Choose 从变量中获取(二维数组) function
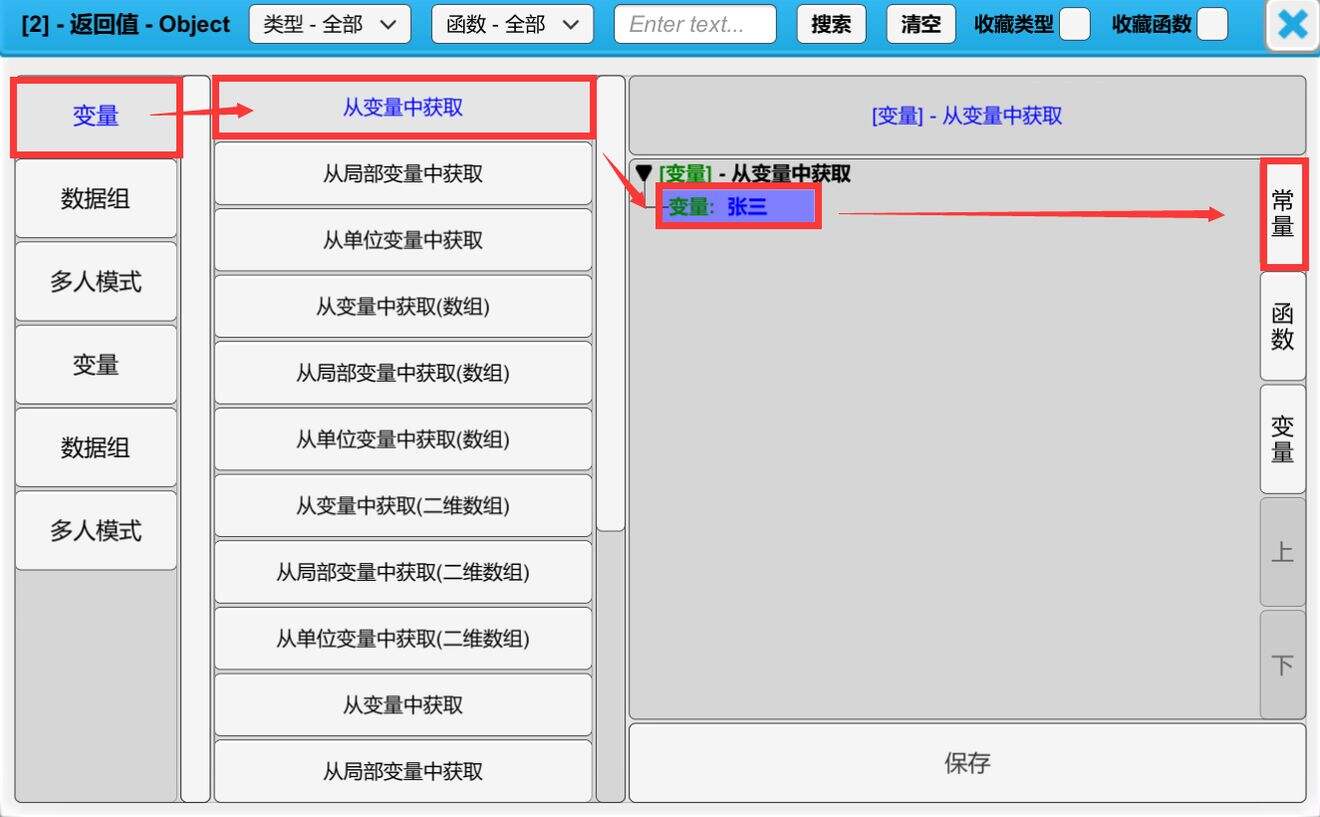This screenshot has width=1320, height=817. pyautogui.click(x=403, y=506)
